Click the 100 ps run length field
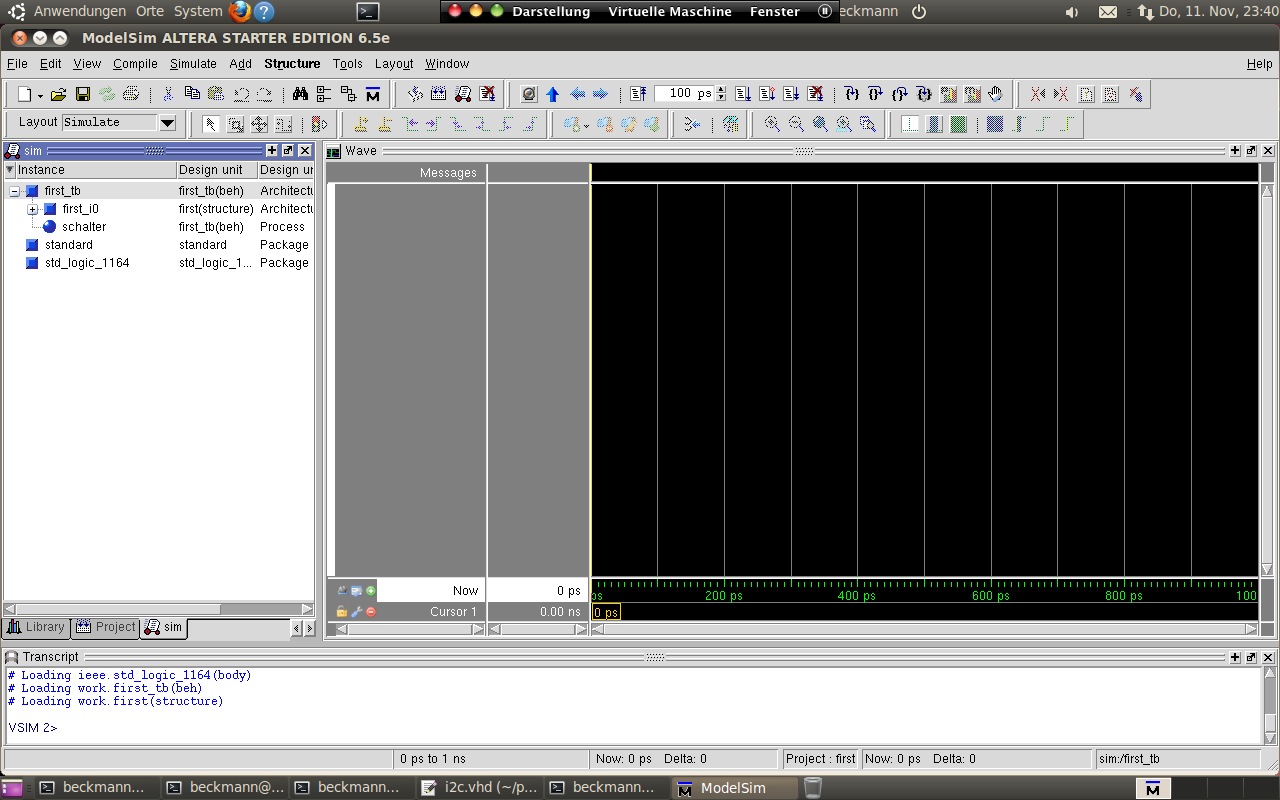Screen dimensions: 1280x800 tap(684, 94)
